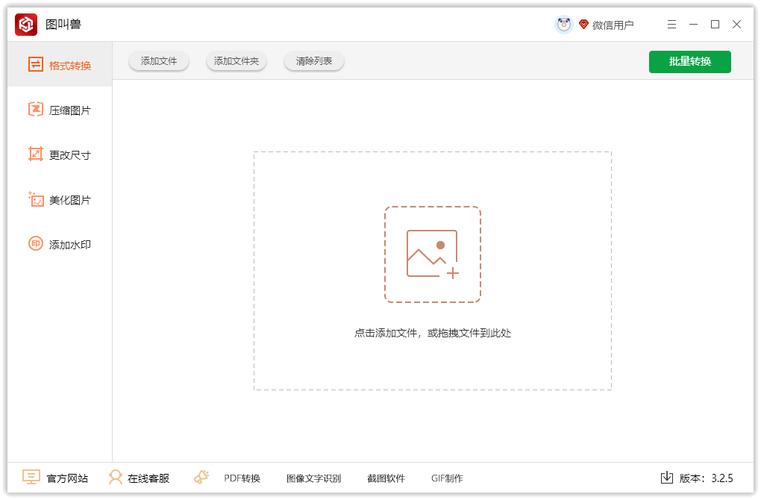Open the PDF转换 link

242,479
